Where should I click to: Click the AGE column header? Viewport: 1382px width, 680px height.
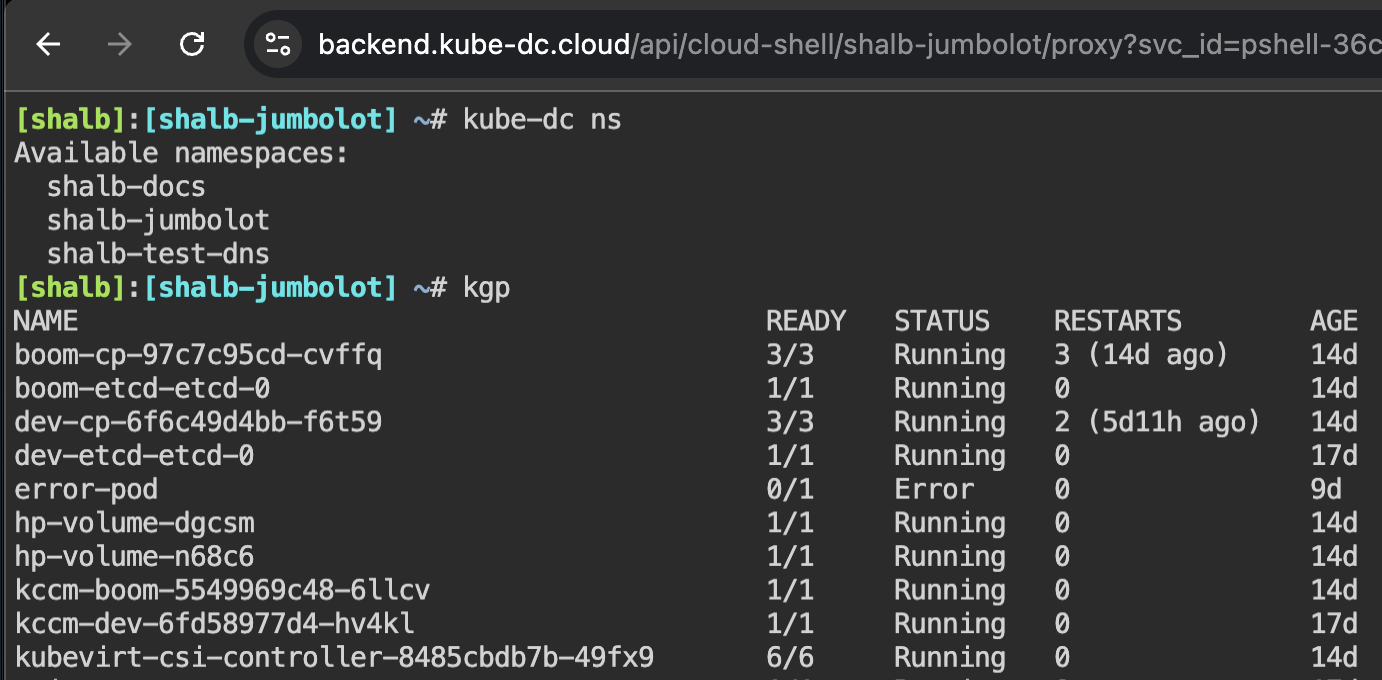tap(1333, 321)
